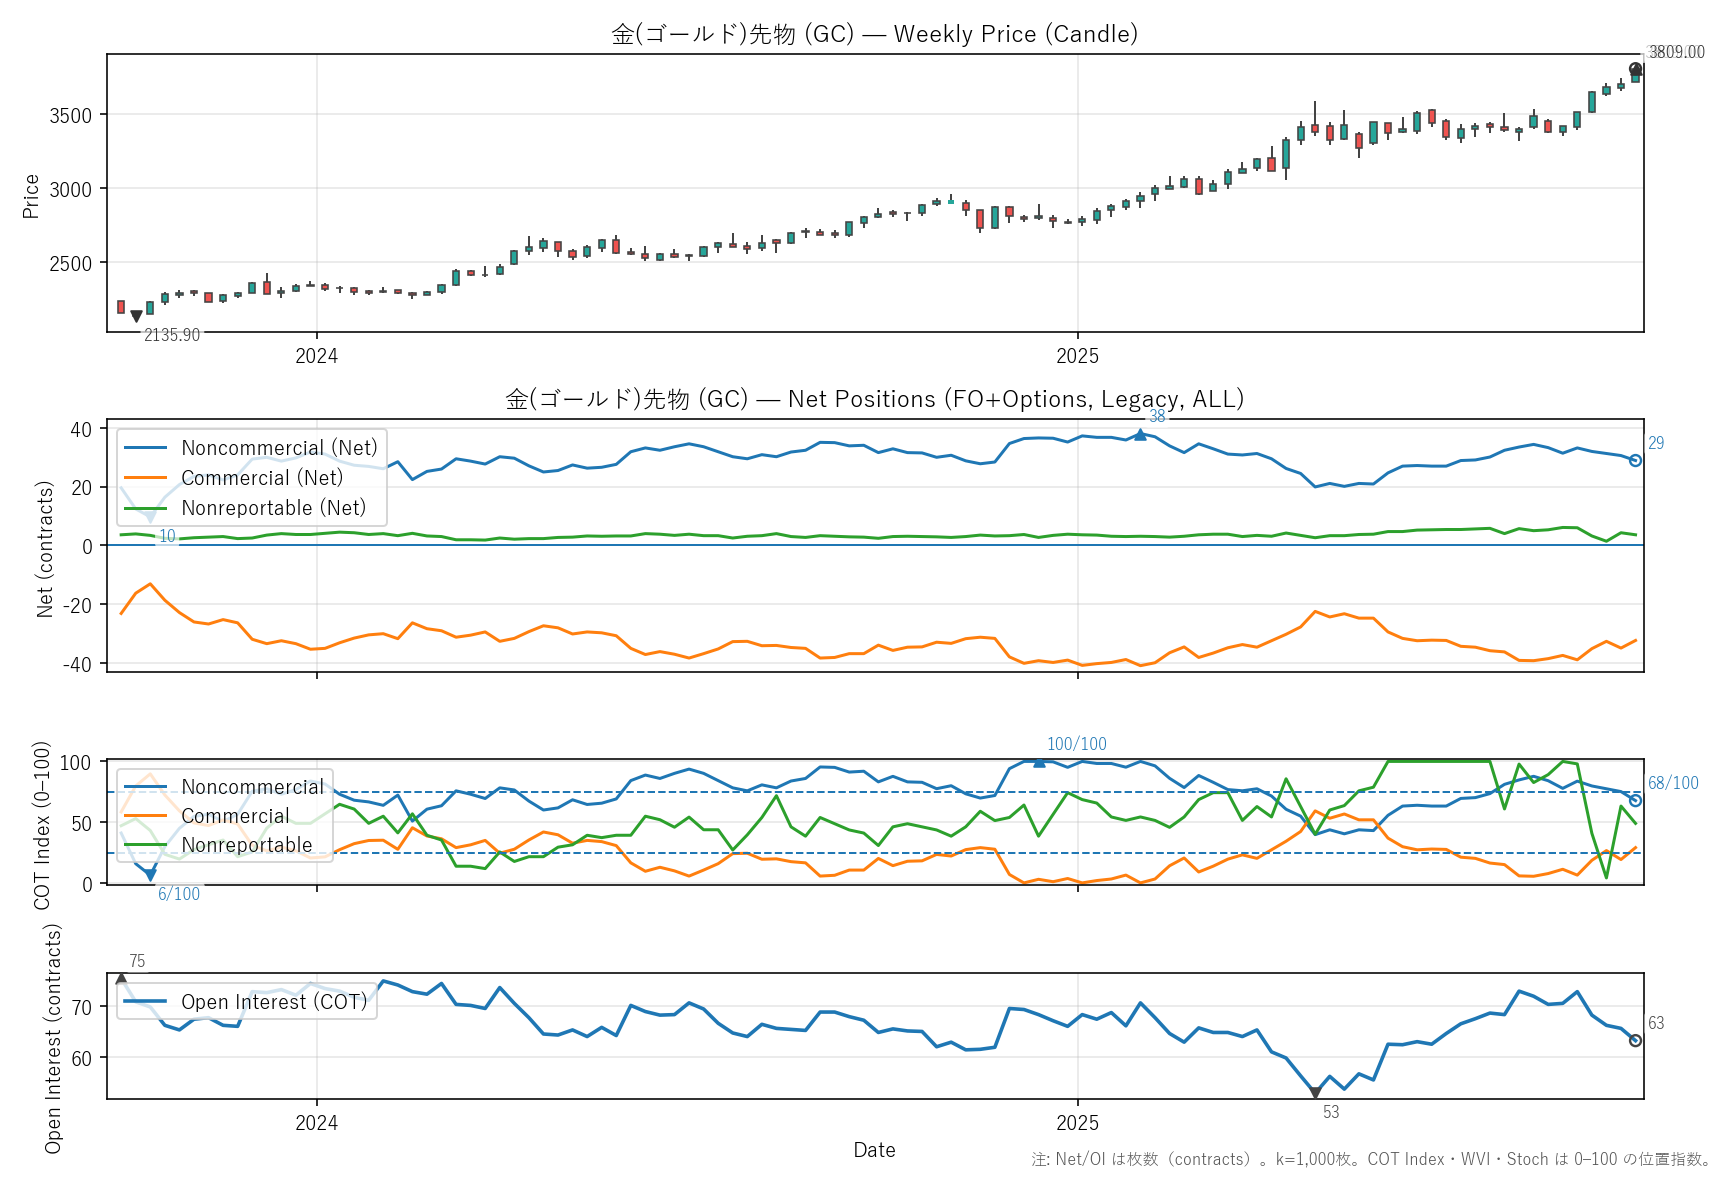Click the Net Positions chart title
Screen dimensions: 1728x1180
click(x=874, y=399)
